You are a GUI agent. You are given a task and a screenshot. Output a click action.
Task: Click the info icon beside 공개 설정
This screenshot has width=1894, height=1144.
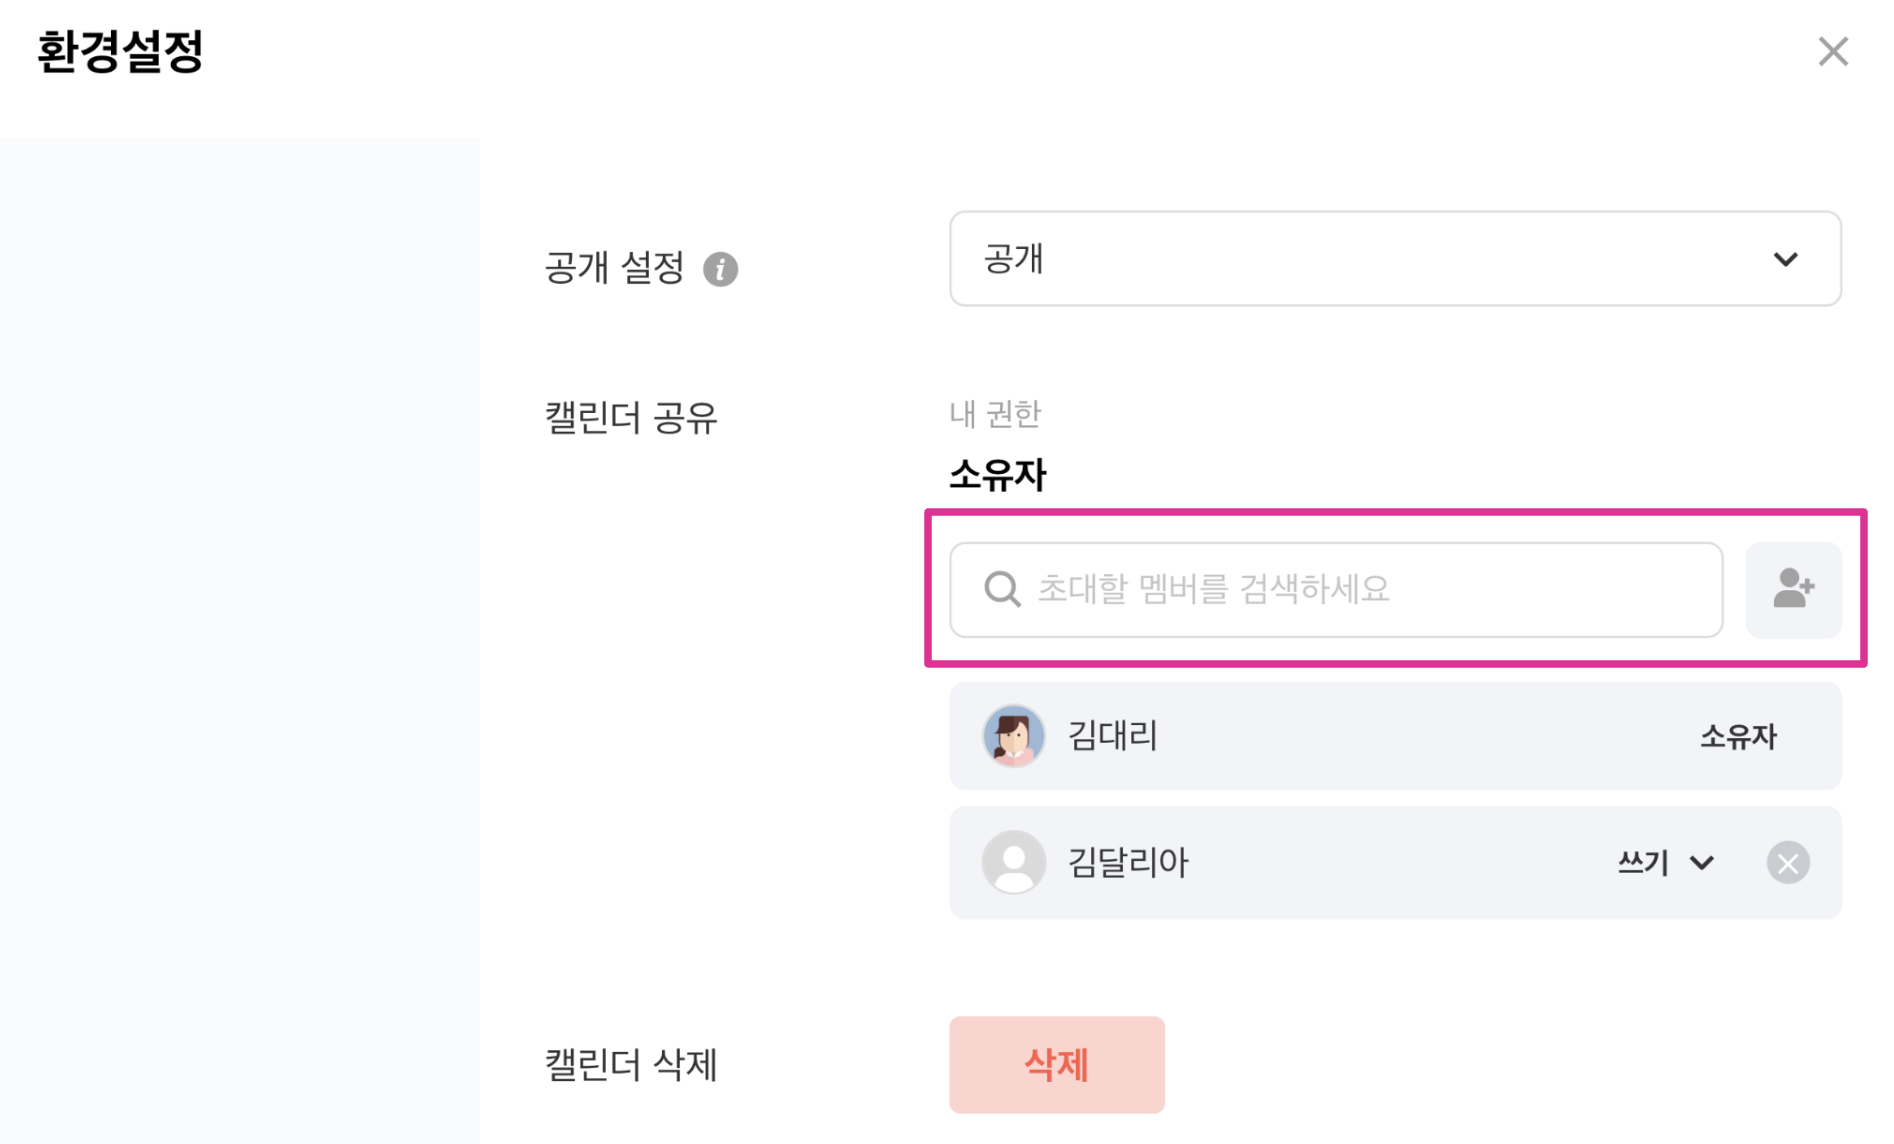720,269
